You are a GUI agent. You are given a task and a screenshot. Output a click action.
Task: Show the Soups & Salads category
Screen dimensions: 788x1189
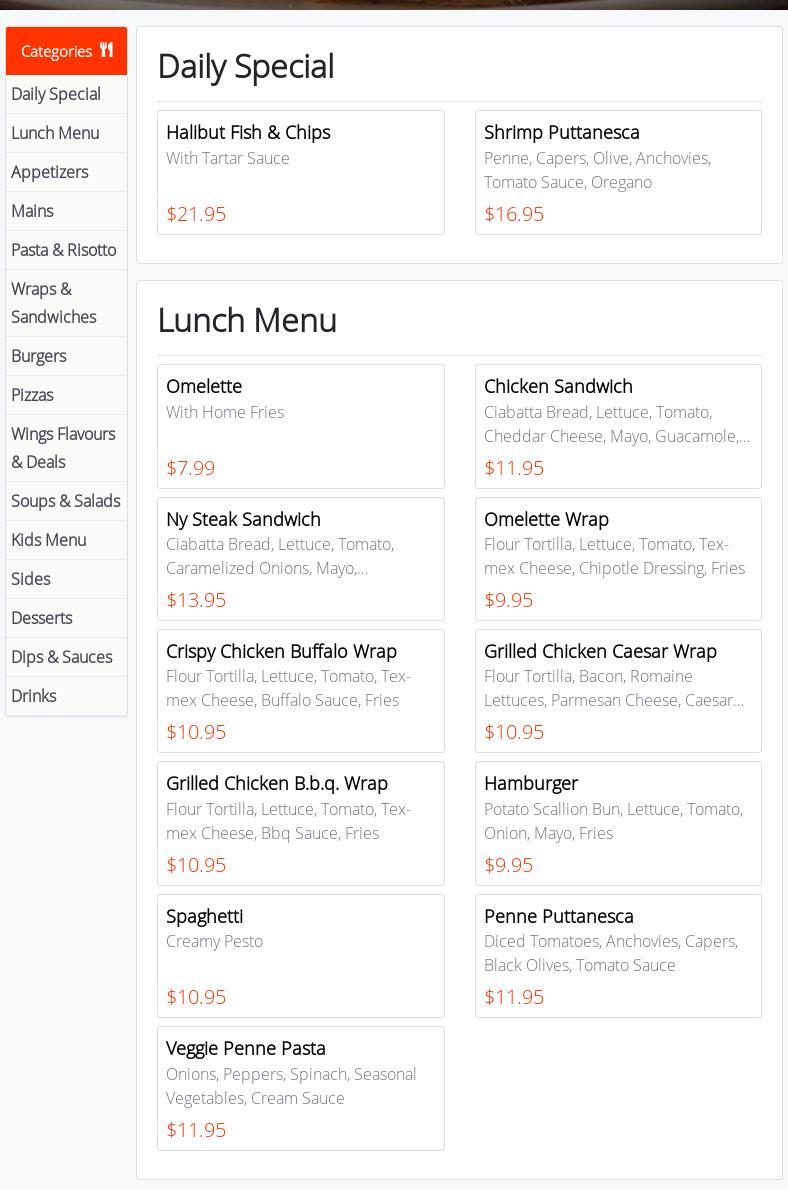coord(66,500)
